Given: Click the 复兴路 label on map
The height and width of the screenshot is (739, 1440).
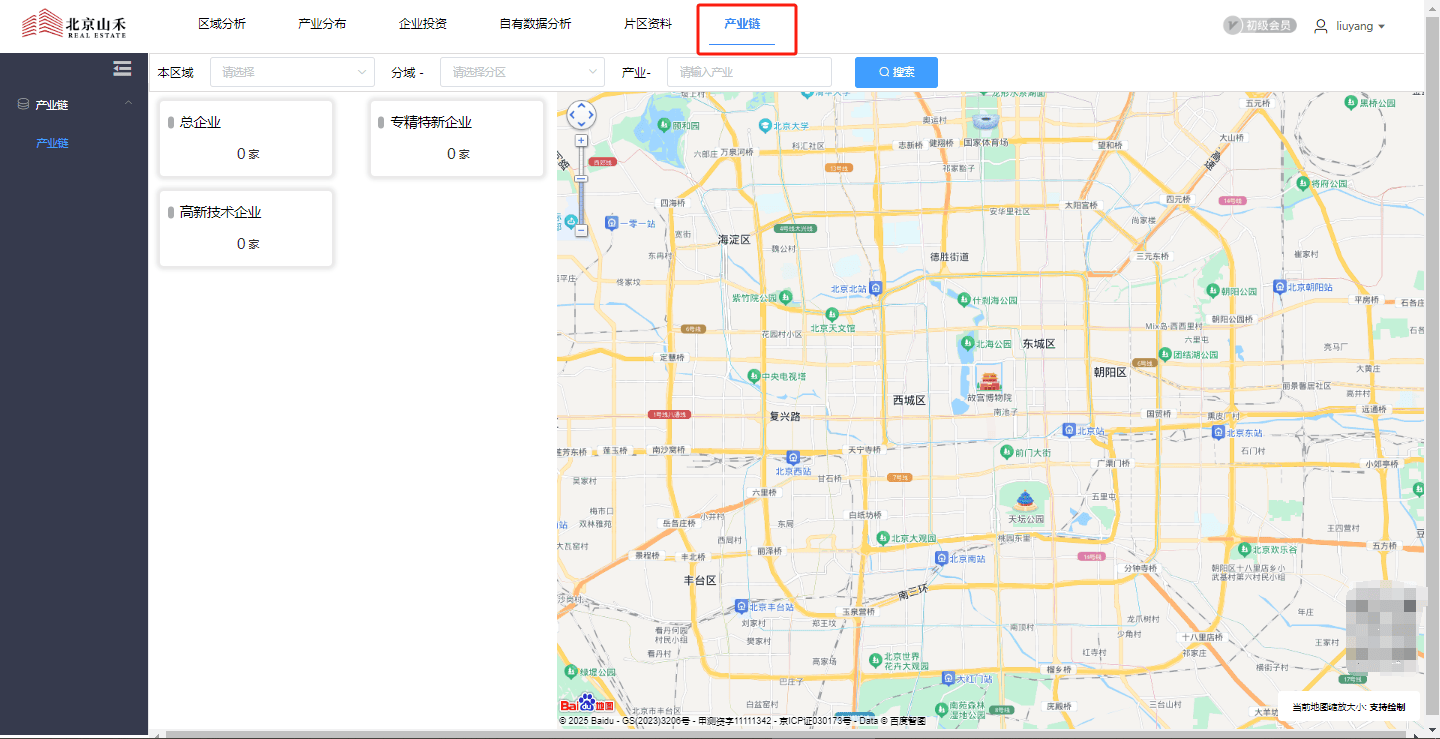Looking at the screenshot, I should click(784, 416).
